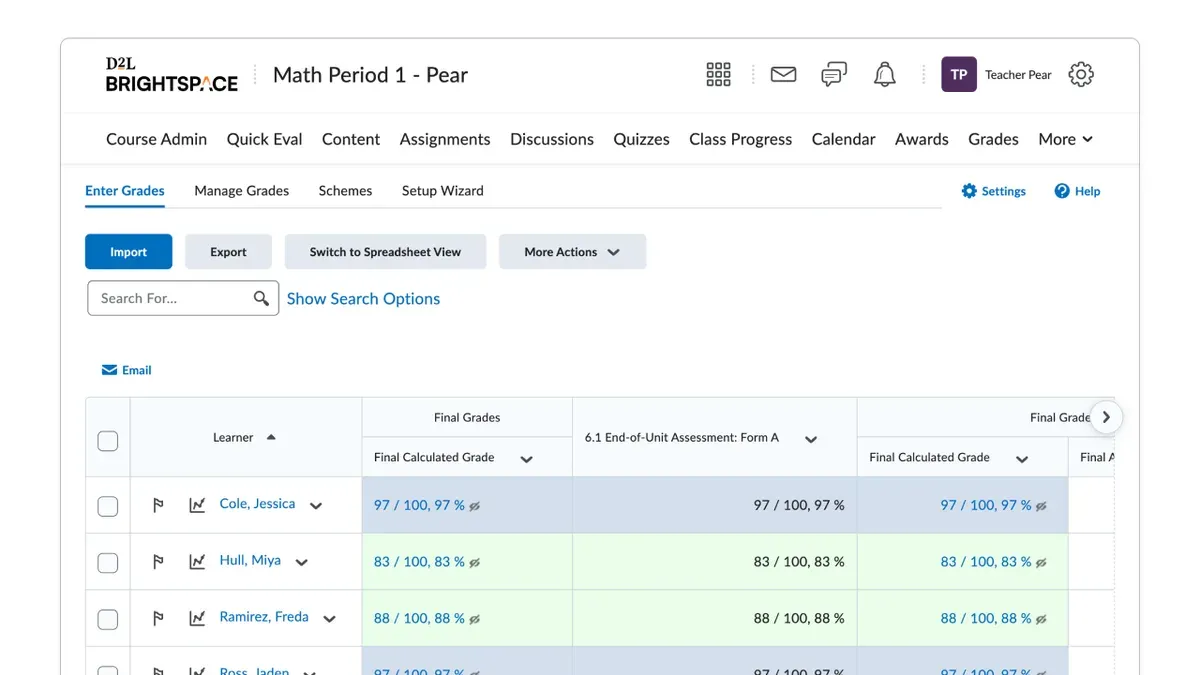Open Awards in the navbar
Viewport: 1200px width, 675px height.
point(921,139)
